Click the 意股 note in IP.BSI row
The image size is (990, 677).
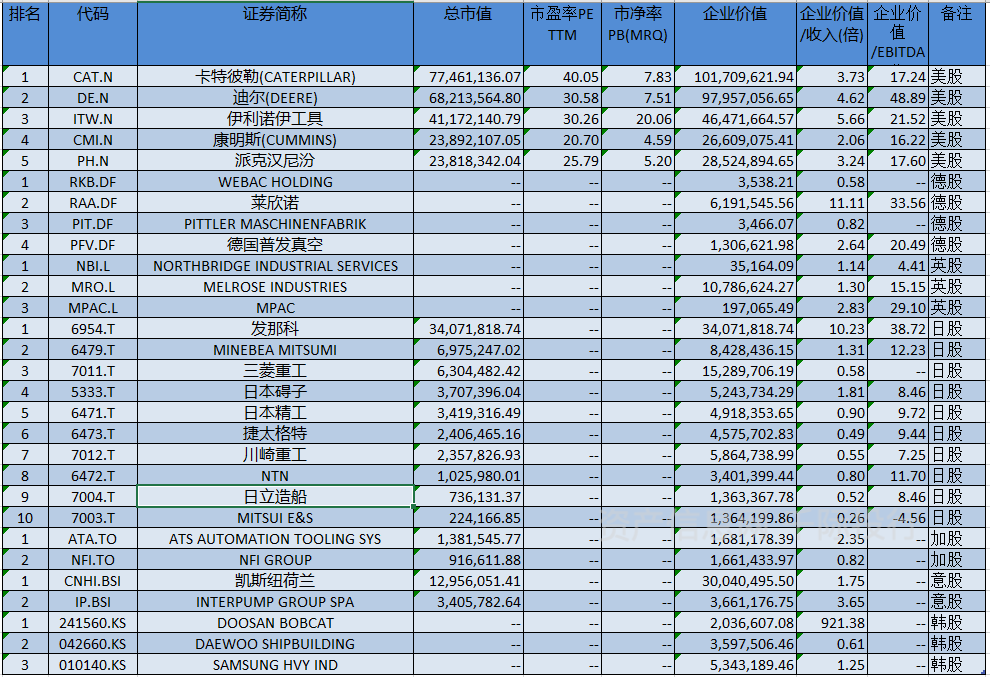[x=957, y=602]
